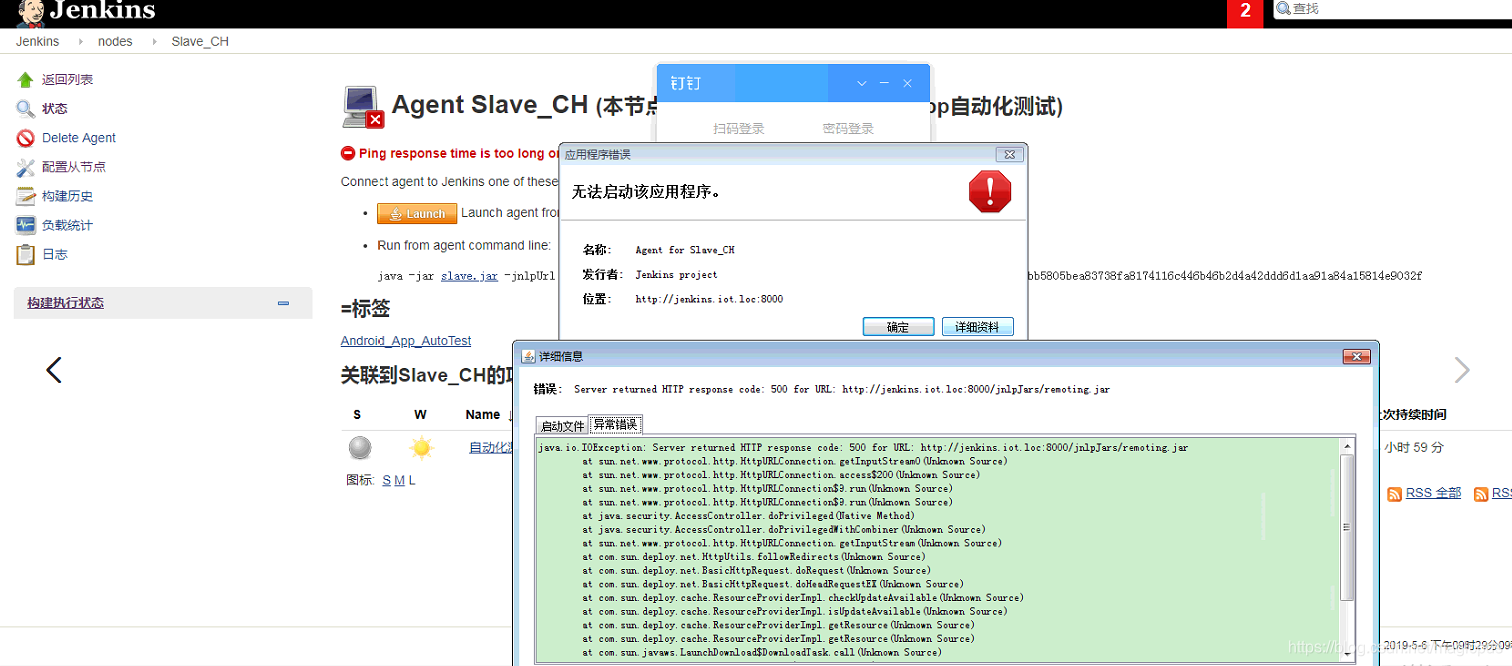
Task: Click the java.io.IOException line in trace
Action: (x=863, y=448)
